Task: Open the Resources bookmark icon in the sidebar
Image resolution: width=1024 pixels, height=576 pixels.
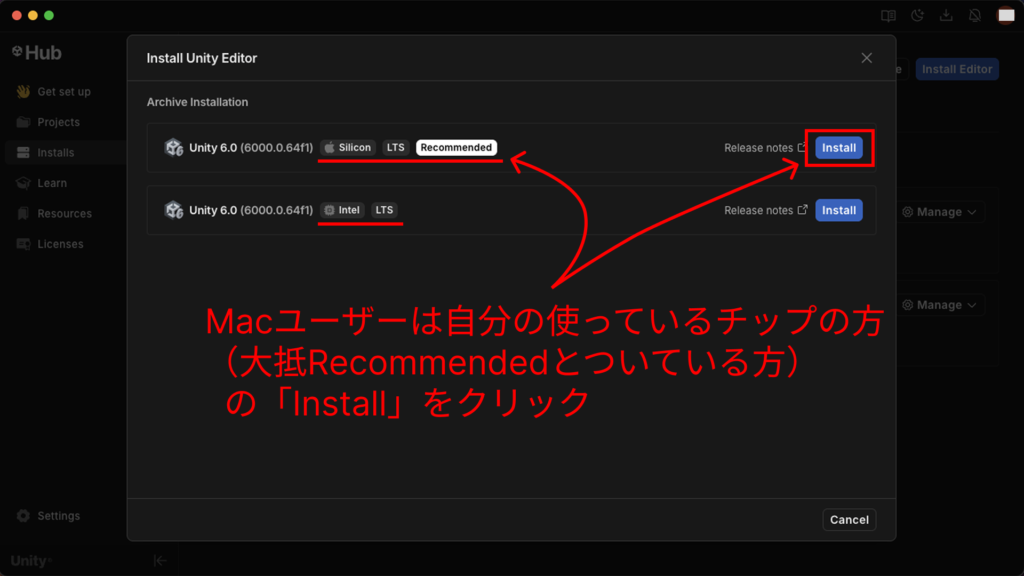Action: tap(24, 214)
